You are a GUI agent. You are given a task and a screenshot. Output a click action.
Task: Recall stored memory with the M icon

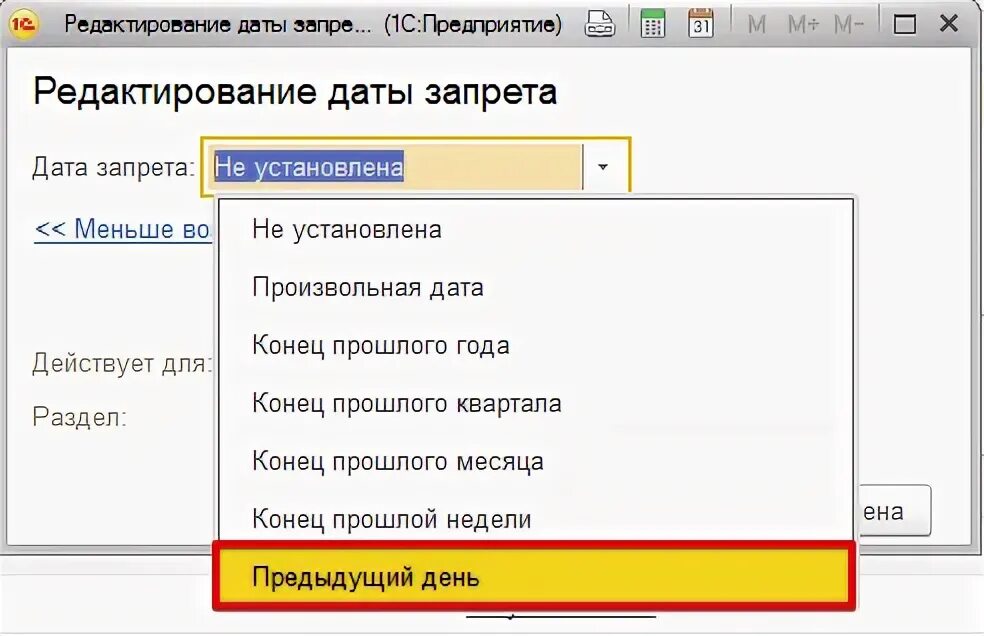pos(756,22)
